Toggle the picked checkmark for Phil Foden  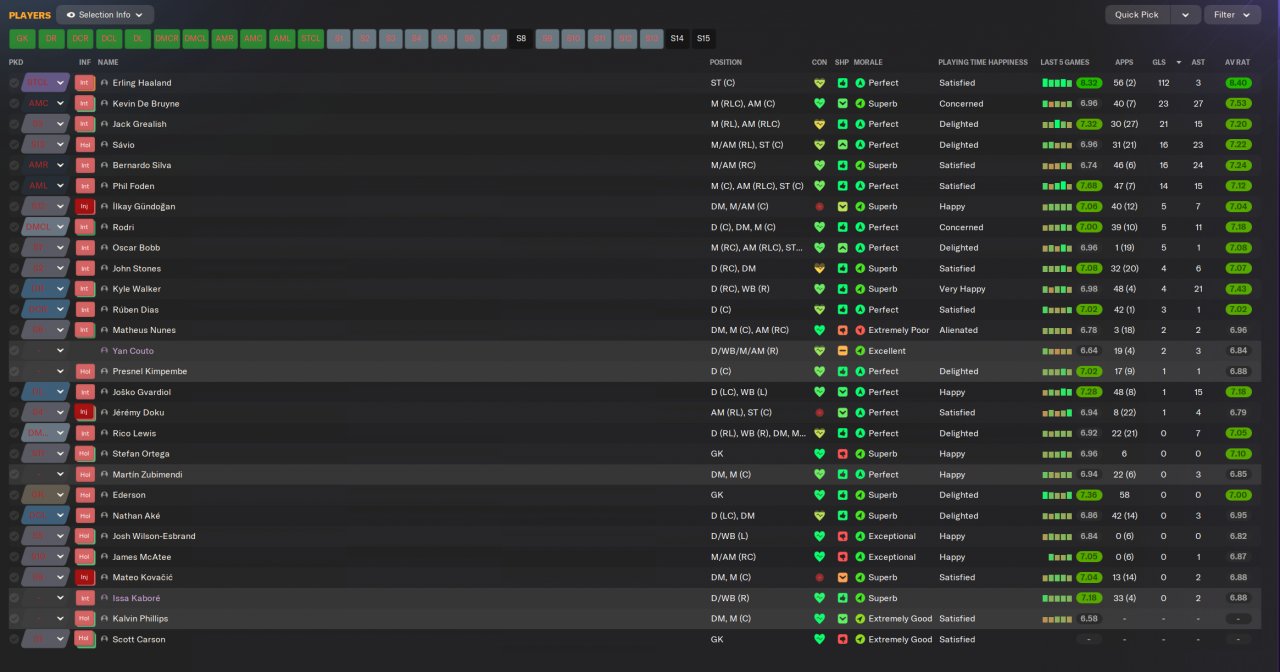(14, 186)
